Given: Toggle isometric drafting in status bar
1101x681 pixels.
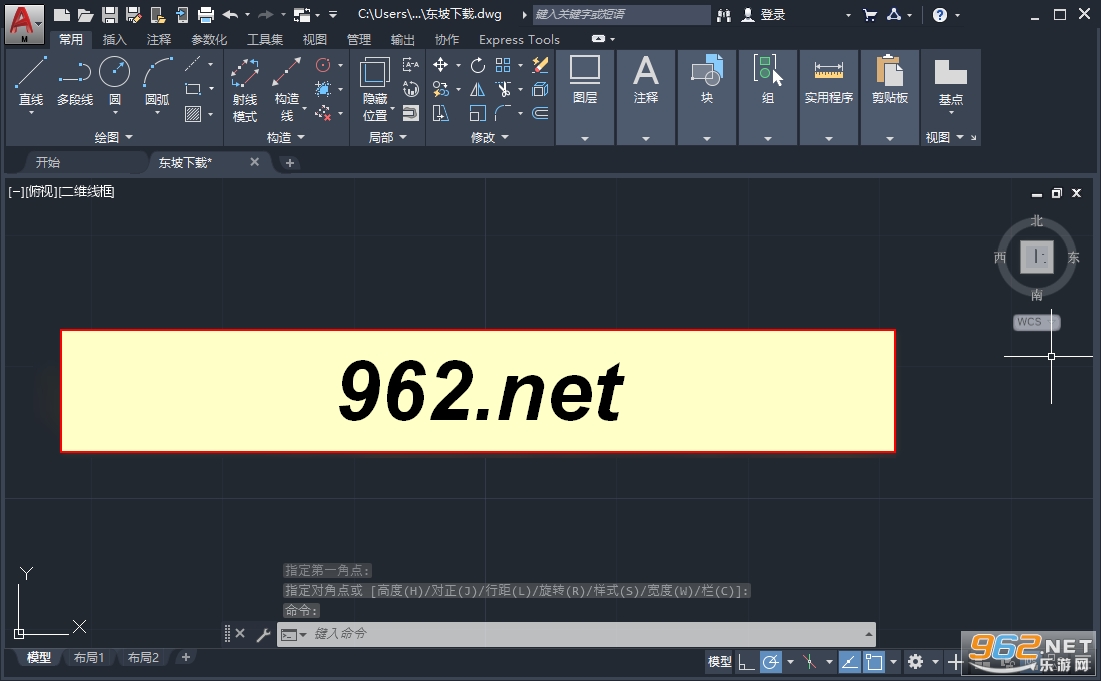Looking at the screenshot, I should (809, 661).
